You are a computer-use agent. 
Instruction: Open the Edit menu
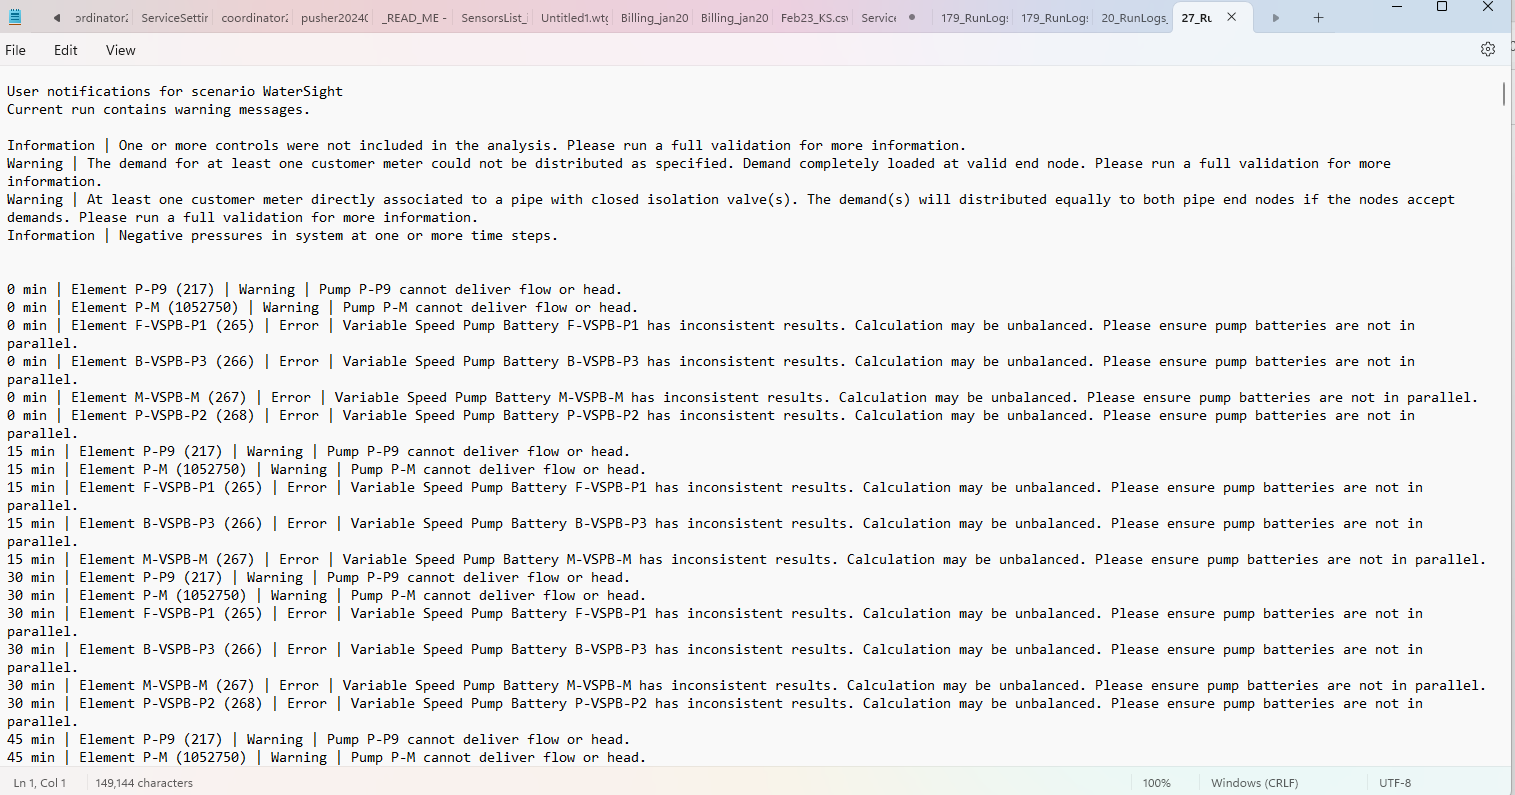(x=66, y=50)
